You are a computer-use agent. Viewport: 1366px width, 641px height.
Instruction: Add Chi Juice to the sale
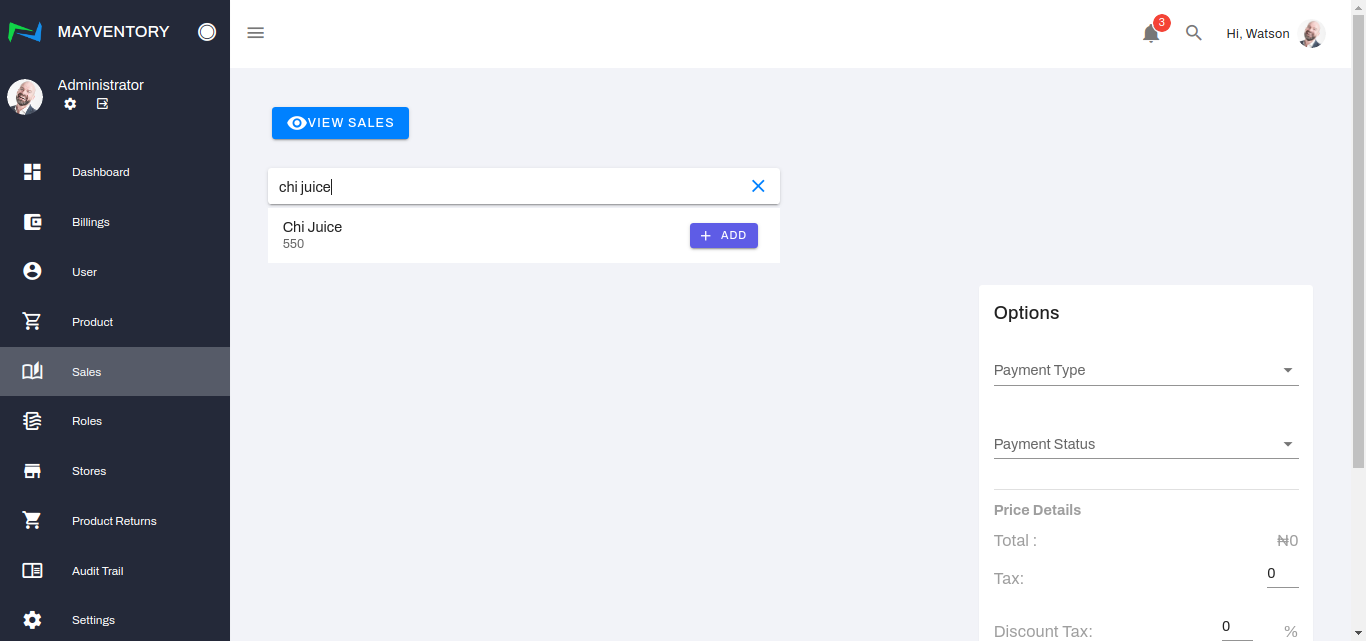click(723, 236)
